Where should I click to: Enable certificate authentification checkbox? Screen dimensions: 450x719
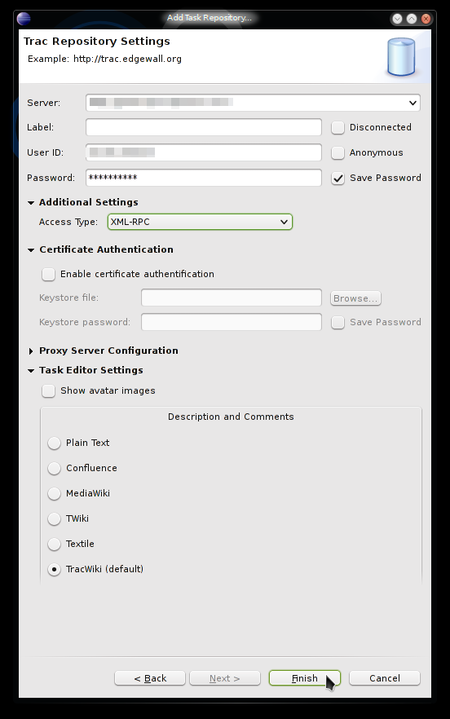tap(48, 274)
